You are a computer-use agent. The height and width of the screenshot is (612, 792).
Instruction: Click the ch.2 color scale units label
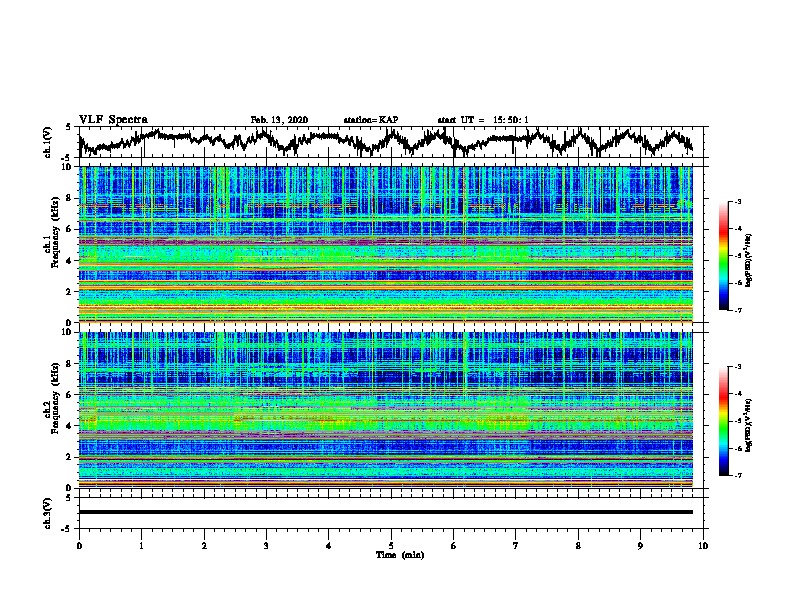click(748, 425)
